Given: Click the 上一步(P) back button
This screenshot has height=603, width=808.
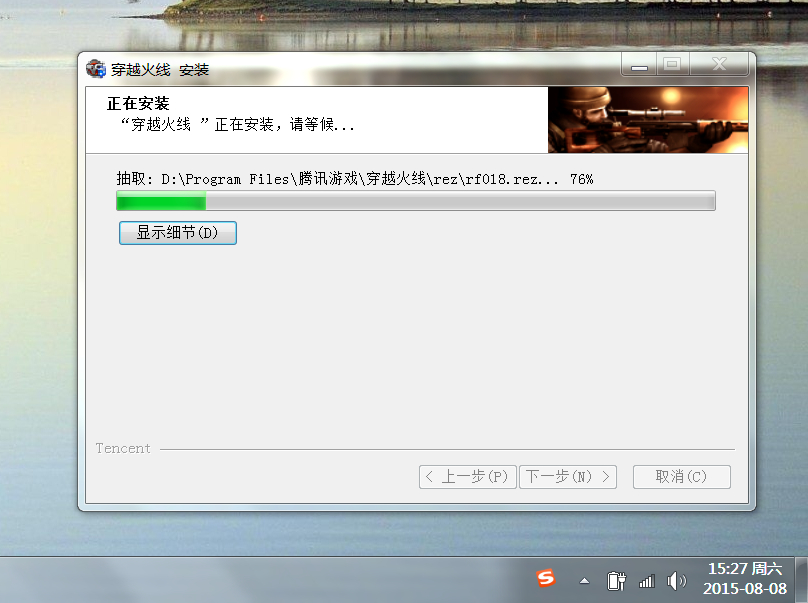Looking at the screenshot, I should [467, 477].
